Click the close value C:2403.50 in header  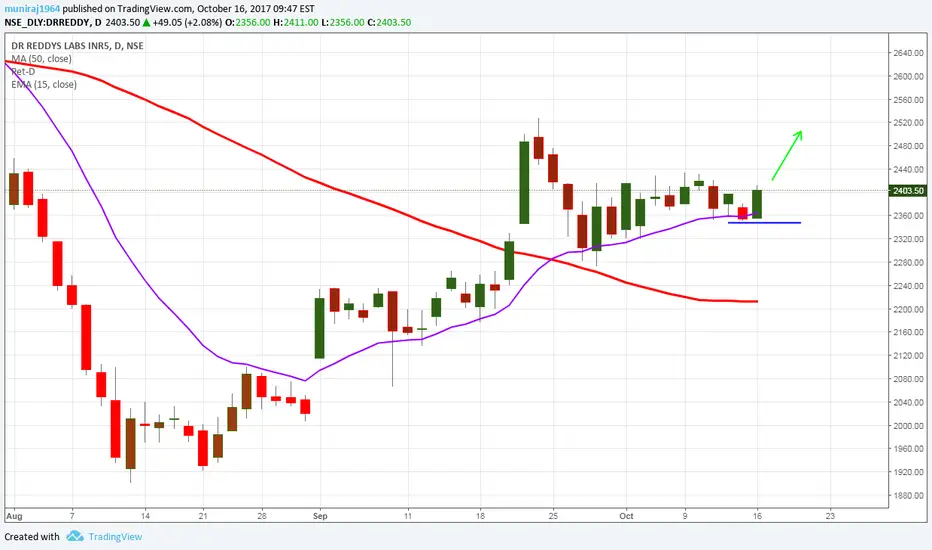point(389,23)
